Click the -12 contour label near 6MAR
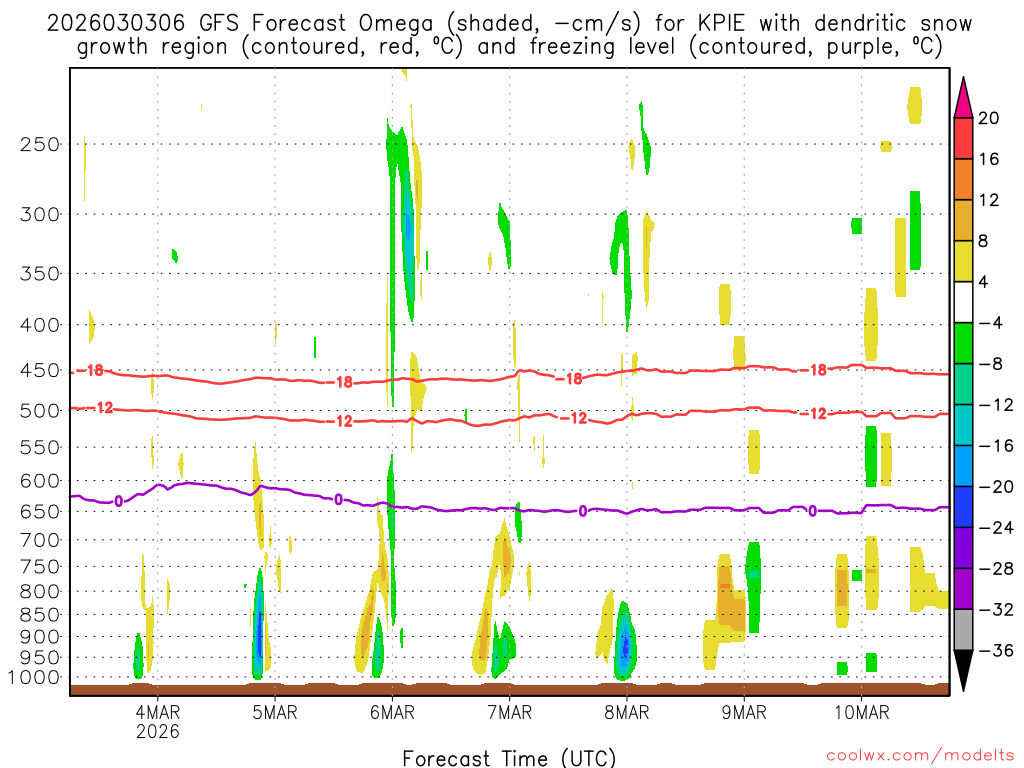 tap(341, 421)
